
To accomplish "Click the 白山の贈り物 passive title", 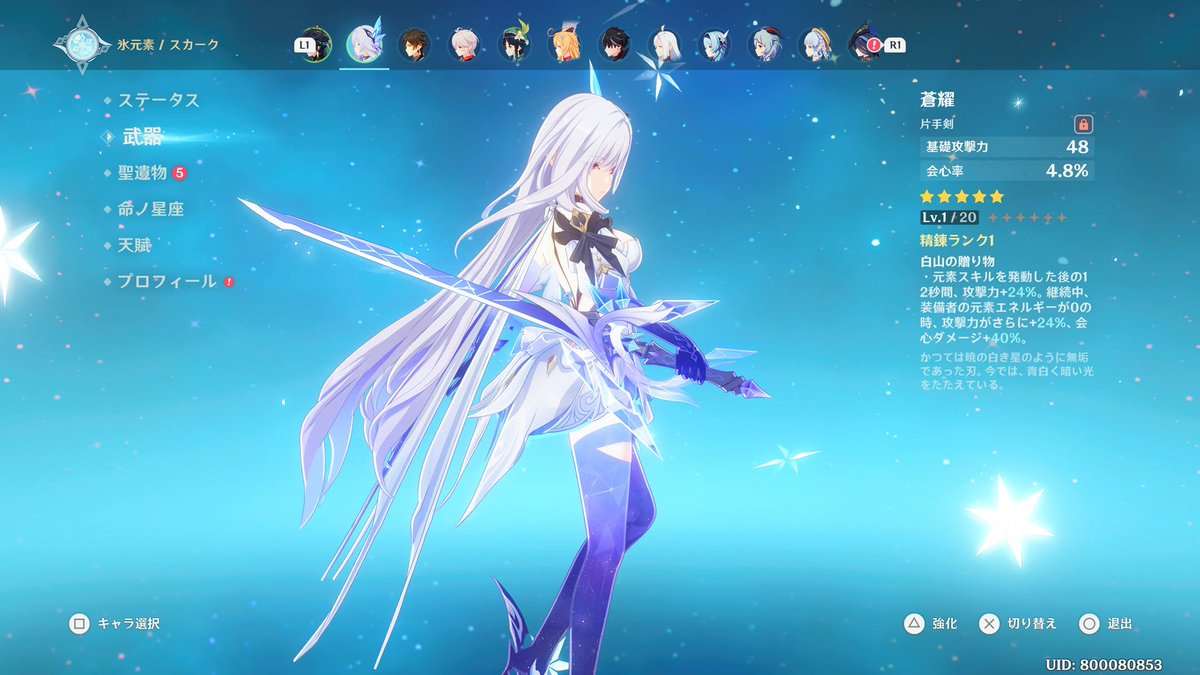I will pos(959,260).
